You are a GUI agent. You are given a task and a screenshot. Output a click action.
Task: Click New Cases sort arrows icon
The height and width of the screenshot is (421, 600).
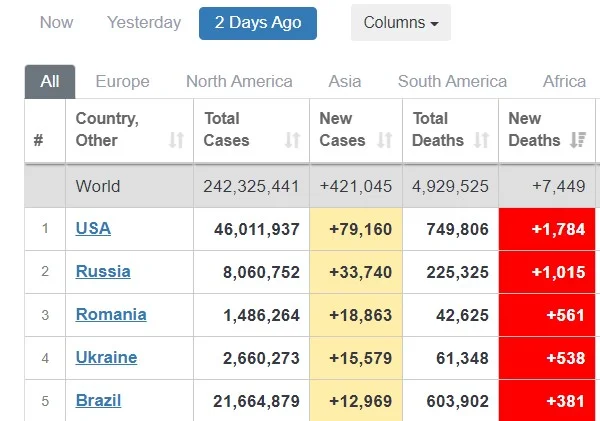[385, 141]
